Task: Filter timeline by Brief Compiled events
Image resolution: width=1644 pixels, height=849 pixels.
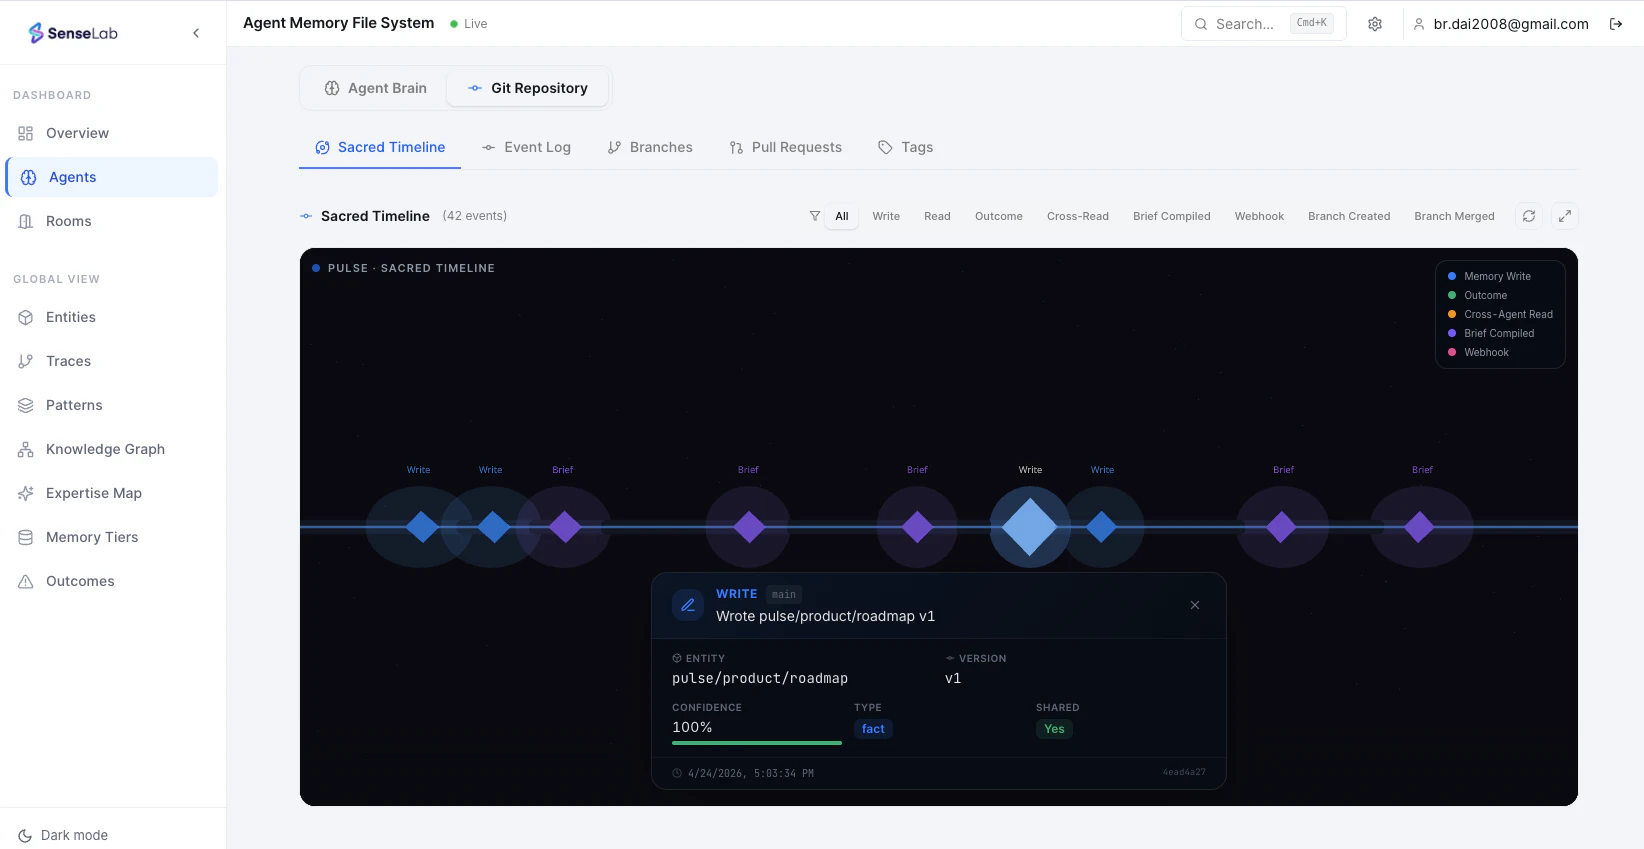Action: click(x=1172, y=216)
